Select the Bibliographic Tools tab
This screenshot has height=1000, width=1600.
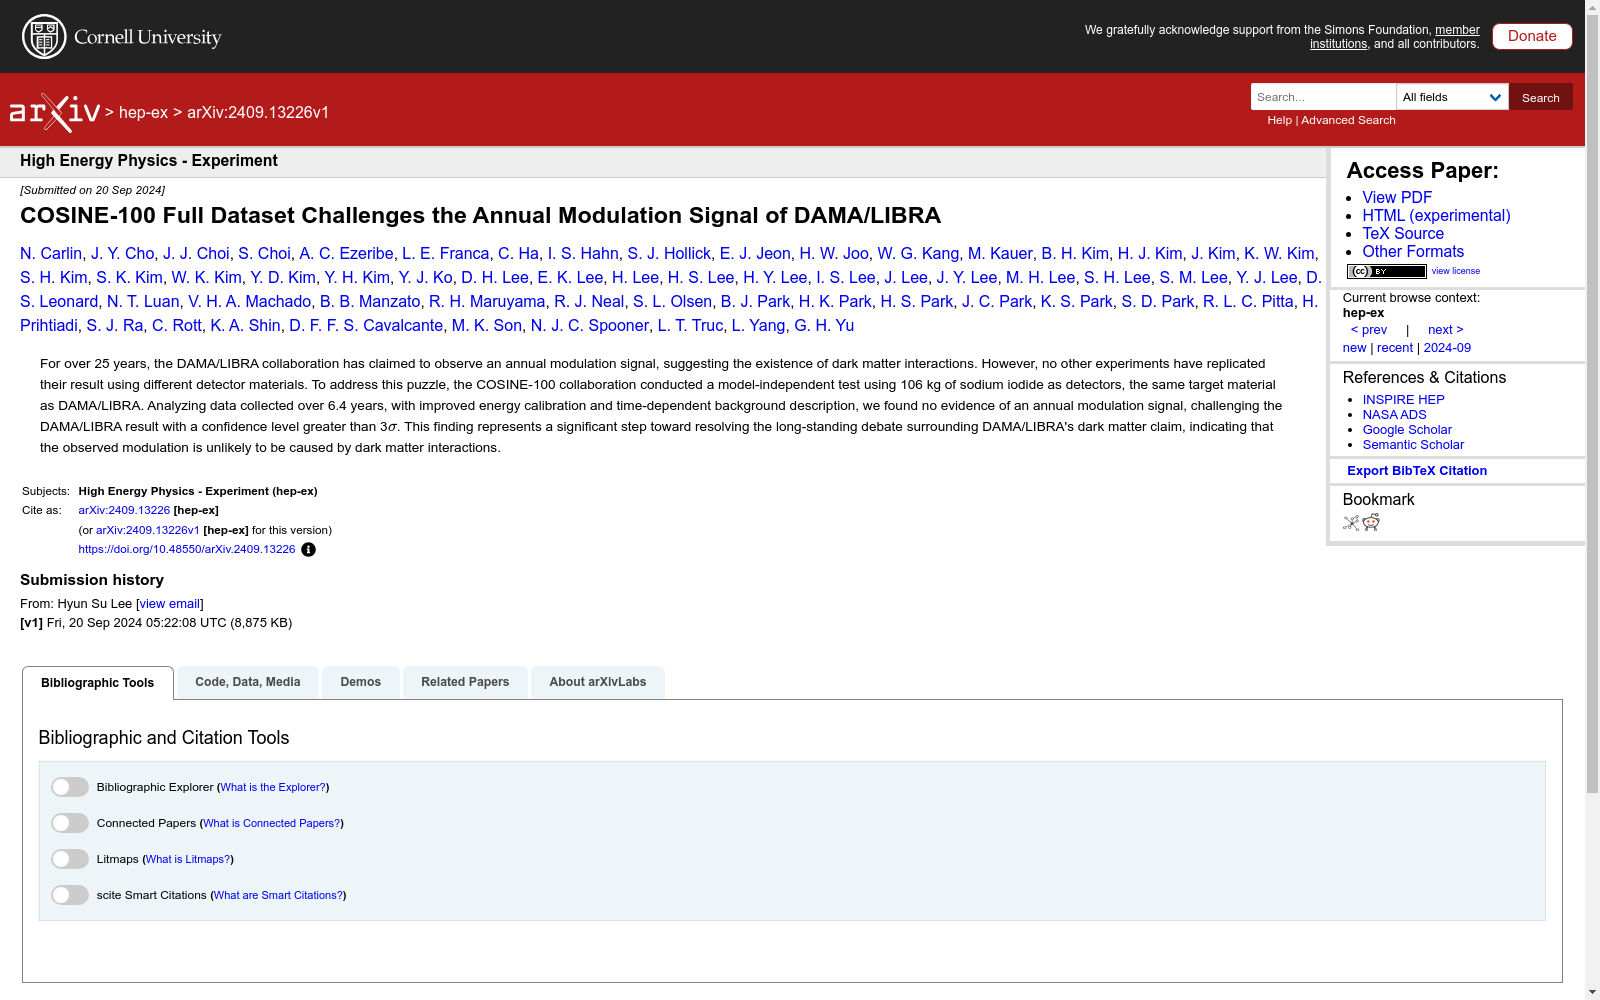tap(98, 683)
